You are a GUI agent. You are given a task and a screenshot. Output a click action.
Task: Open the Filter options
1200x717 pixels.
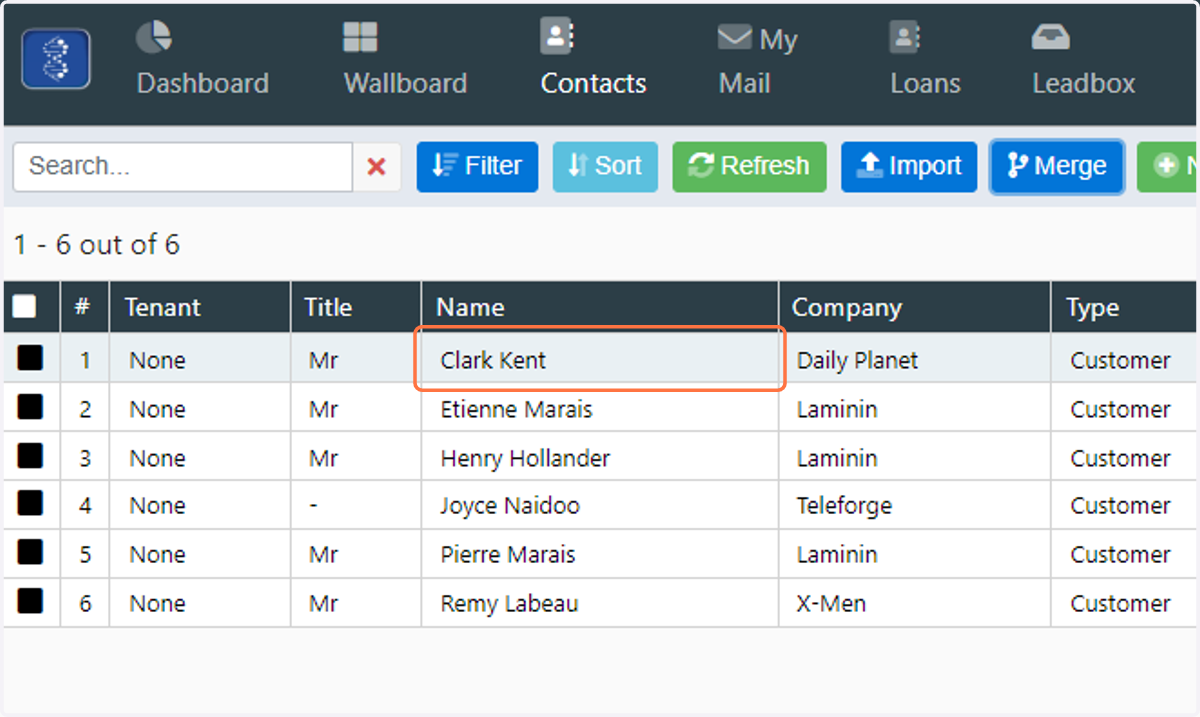coord(477,166)
